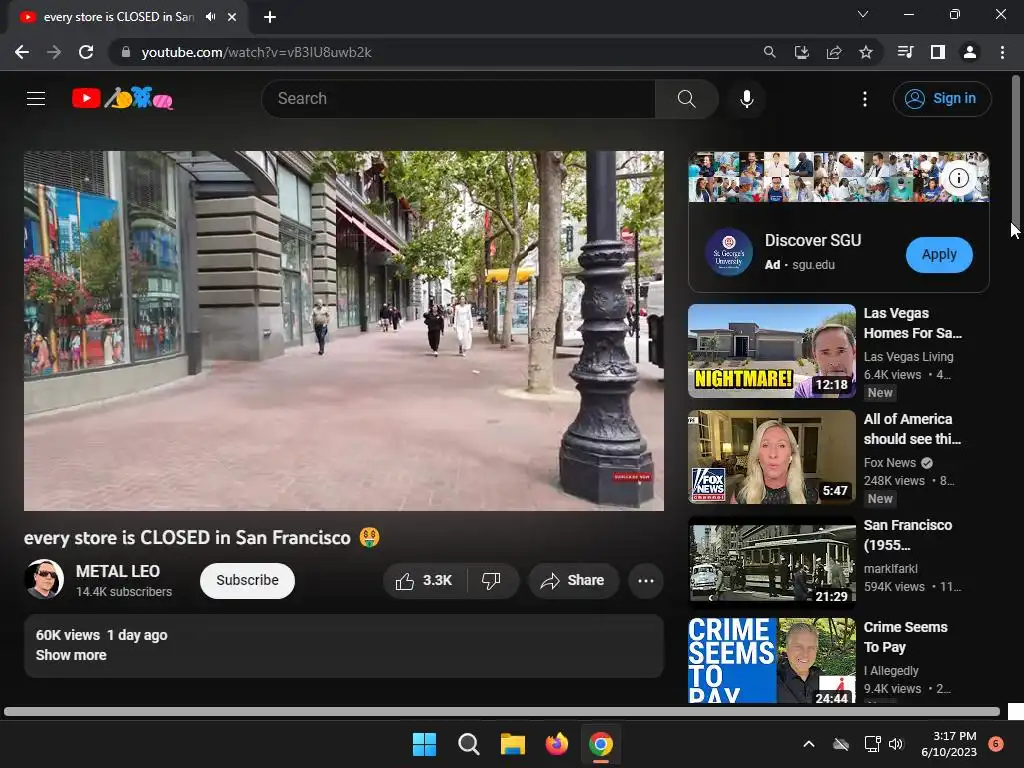Go to YouTube home via logo

coord(122,99)
